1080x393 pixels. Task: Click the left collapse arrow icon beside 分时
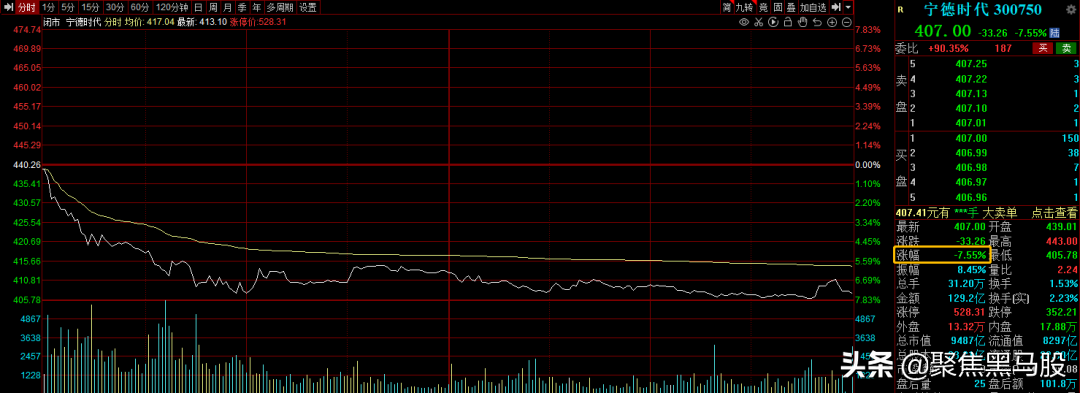click(8, 8)
